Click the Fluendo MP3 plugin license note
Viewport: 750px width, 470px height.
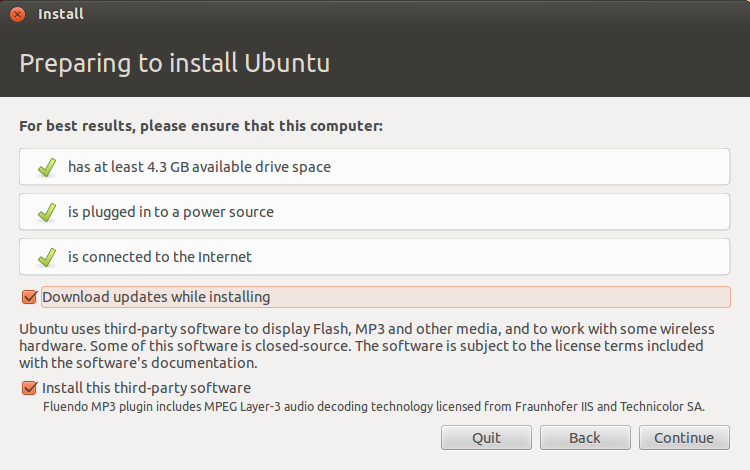point(373,407)
